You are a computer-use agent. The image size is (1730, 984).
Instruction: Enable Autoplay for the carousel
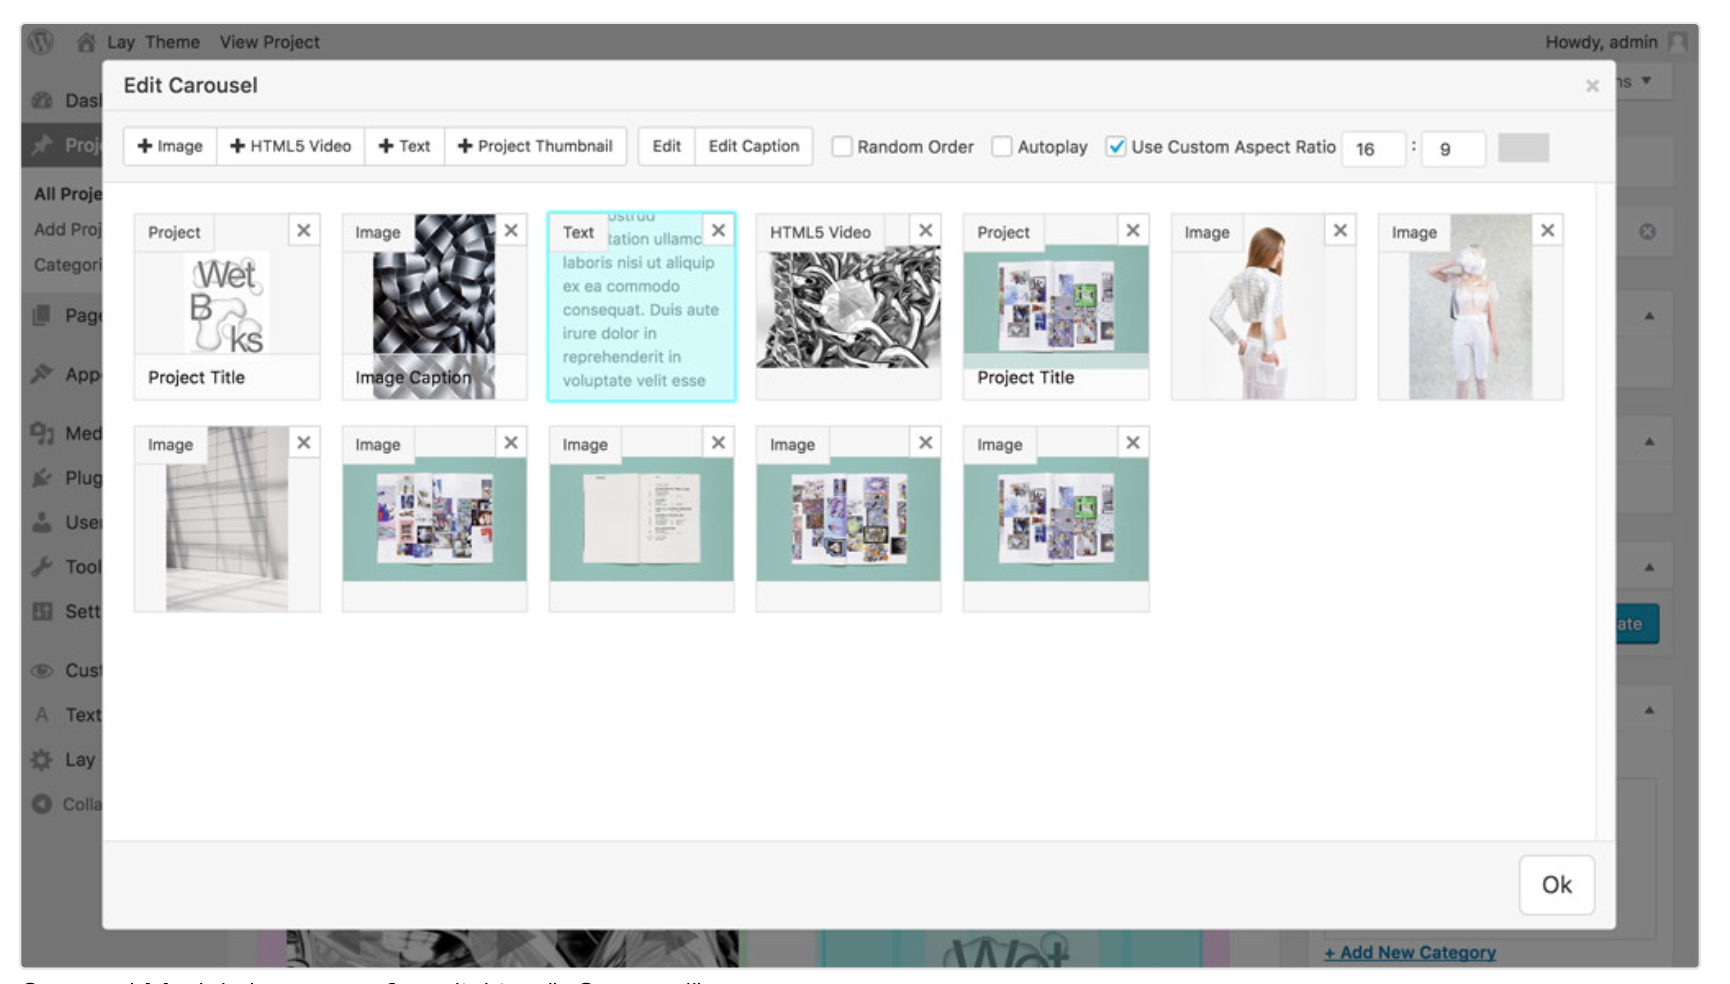coord(1001,146)
